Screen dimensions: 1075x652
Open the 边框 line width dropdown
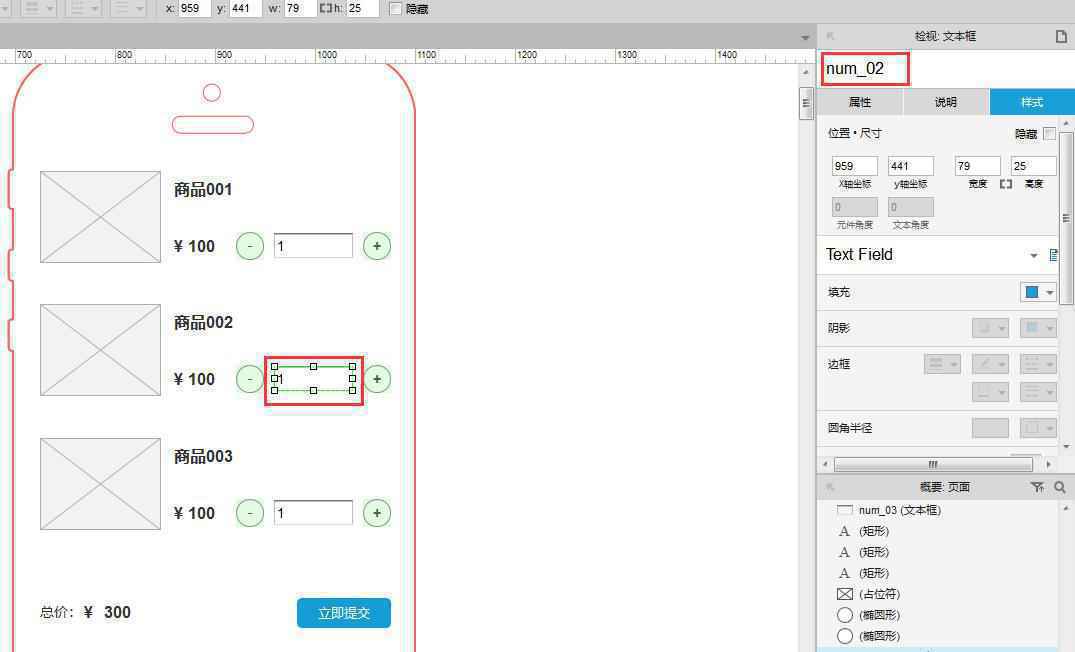pos(942,364)
